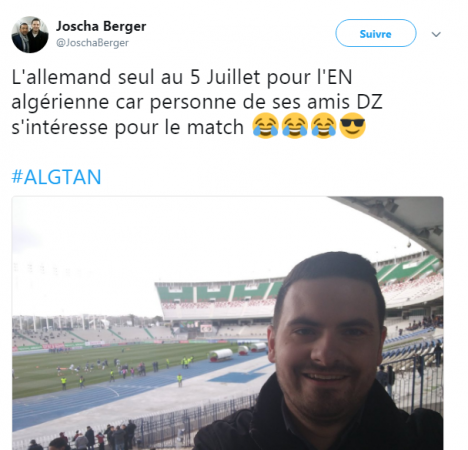Expand the chevron menu beside Suivre

click(x=436, y=34)
